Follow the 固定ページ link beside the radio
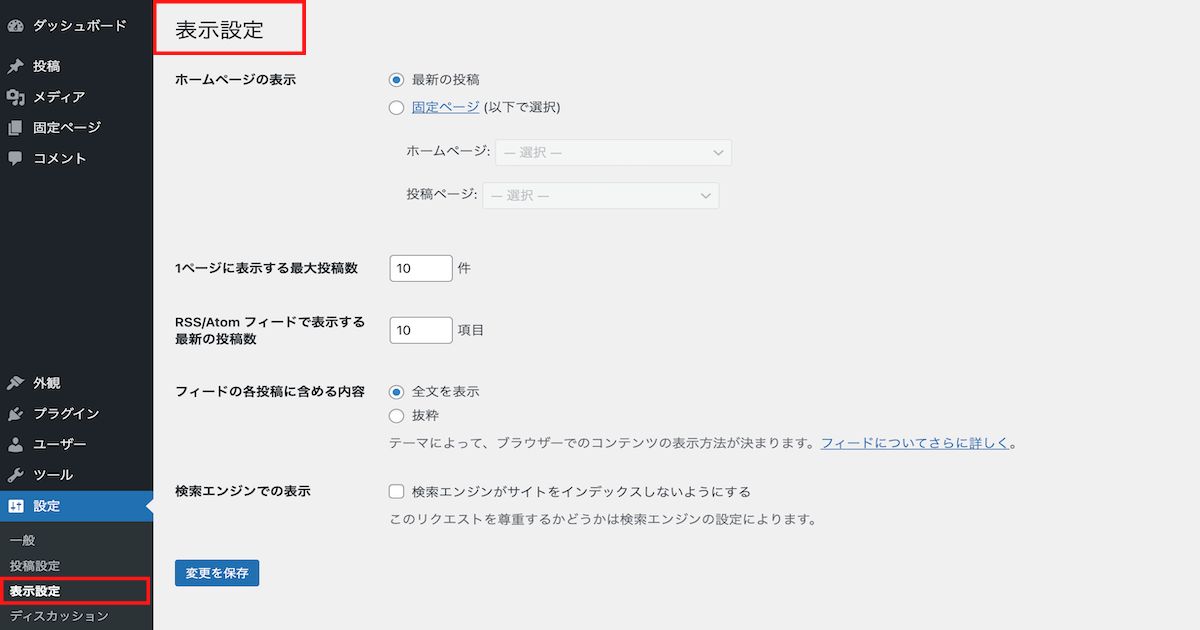The height and width of the screenshot is (630, 1200). (446, 107)
